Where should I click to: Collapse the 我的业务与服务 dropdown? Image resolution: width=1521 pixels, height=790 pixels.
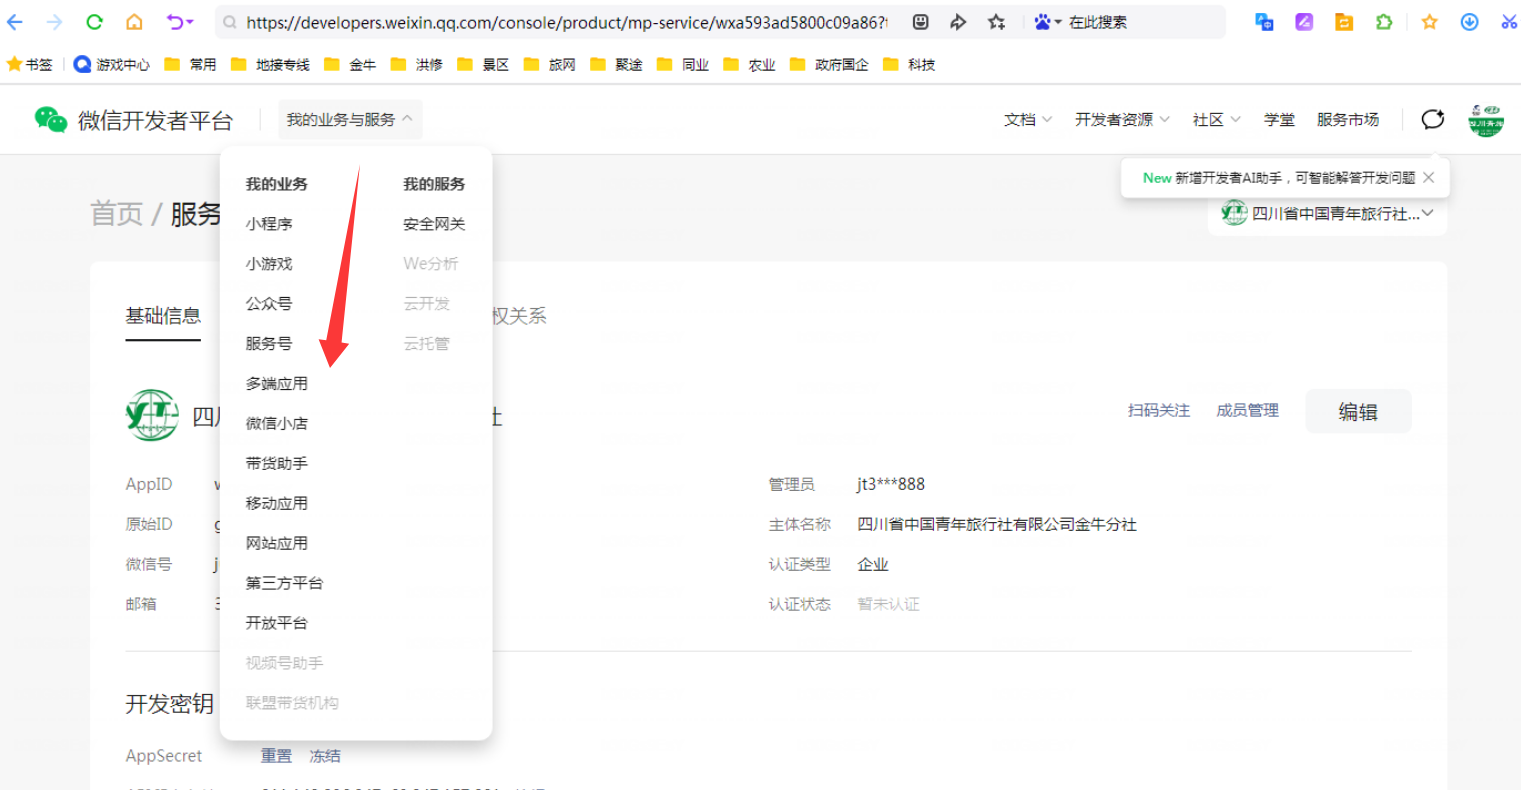click(x=349, y=120)
